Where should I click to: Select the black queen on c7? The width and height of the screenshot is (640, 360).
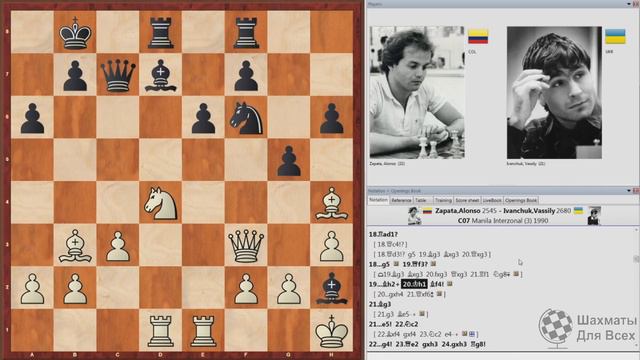[118, 75]
